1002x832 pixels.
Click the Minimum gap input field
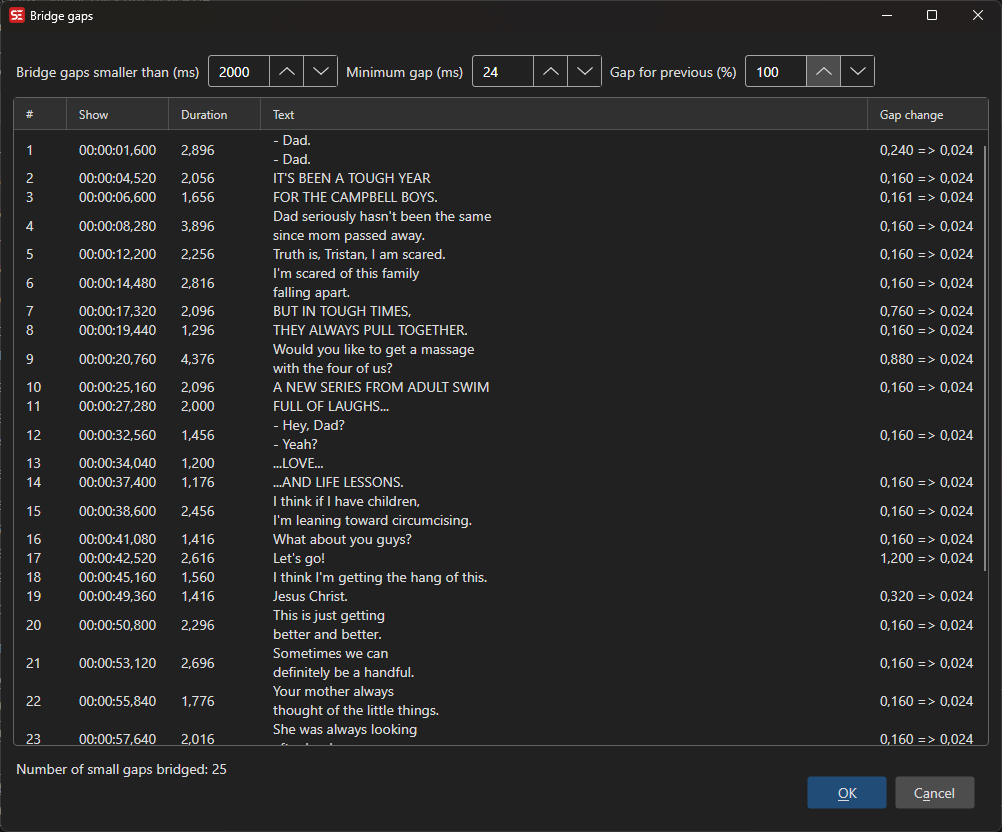[x=503, y=72]
